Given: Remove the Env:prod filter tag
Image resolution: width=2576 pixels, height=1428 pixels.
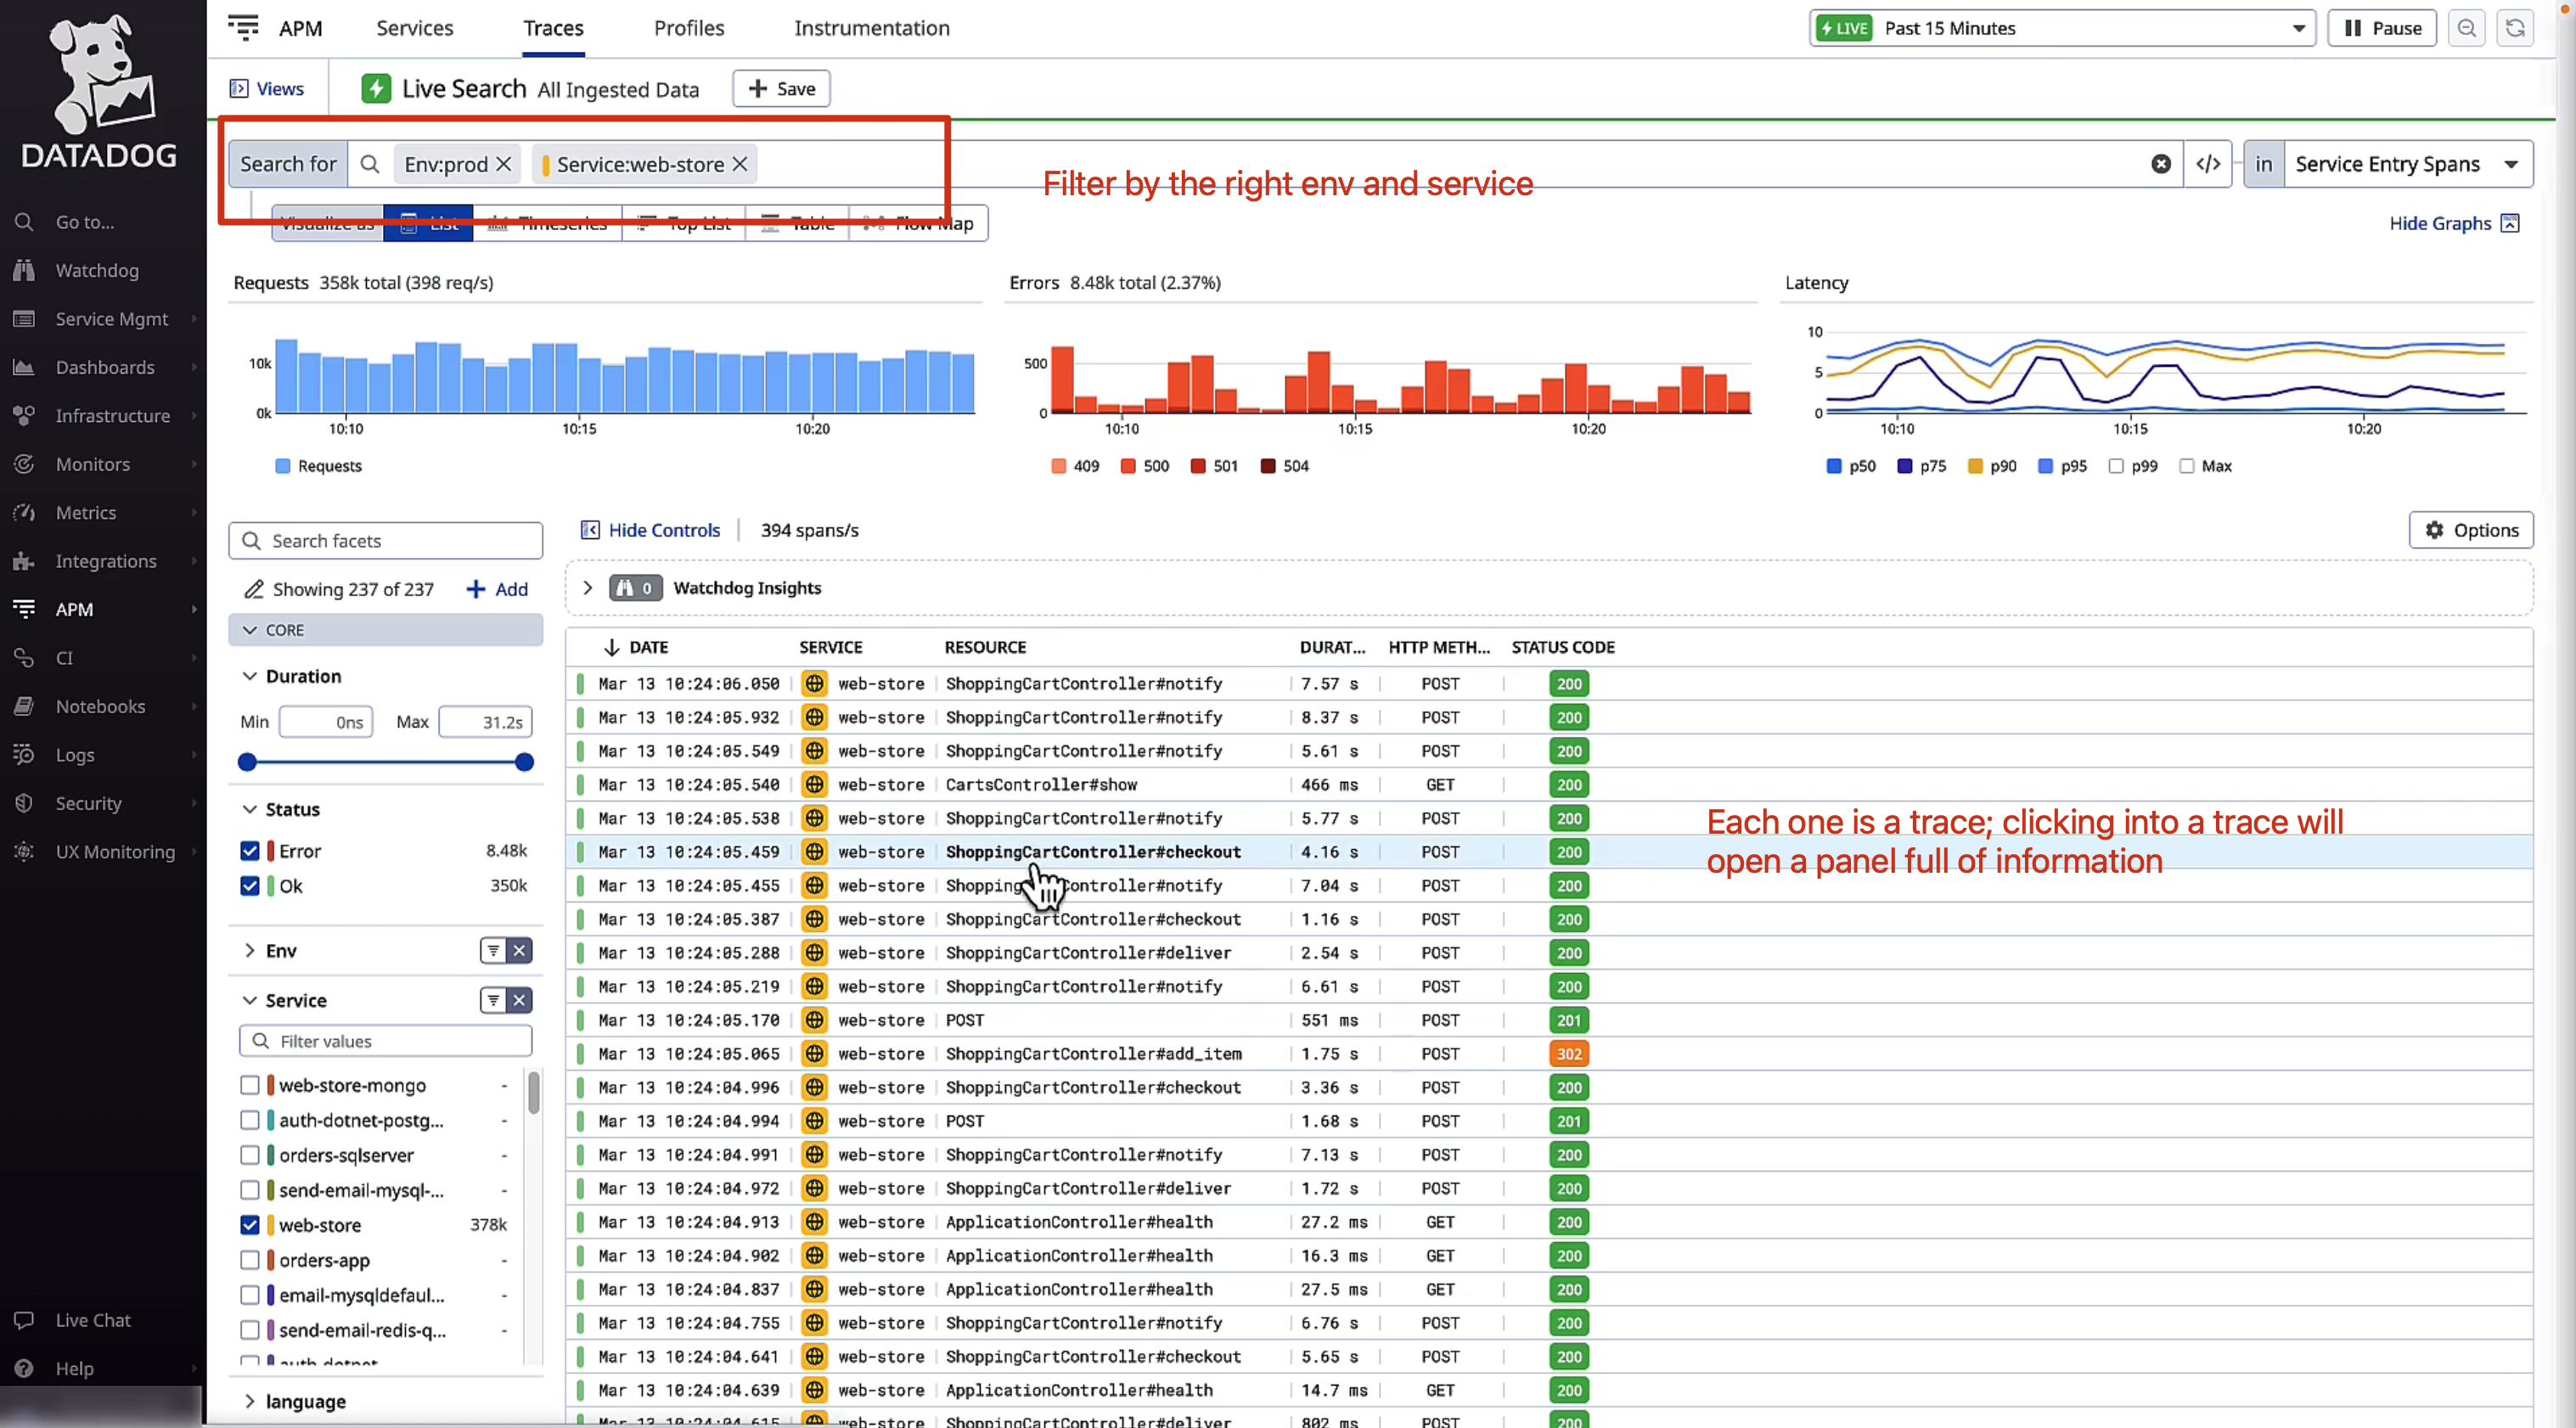Looking at the screenshot, I should coord(504,164).
